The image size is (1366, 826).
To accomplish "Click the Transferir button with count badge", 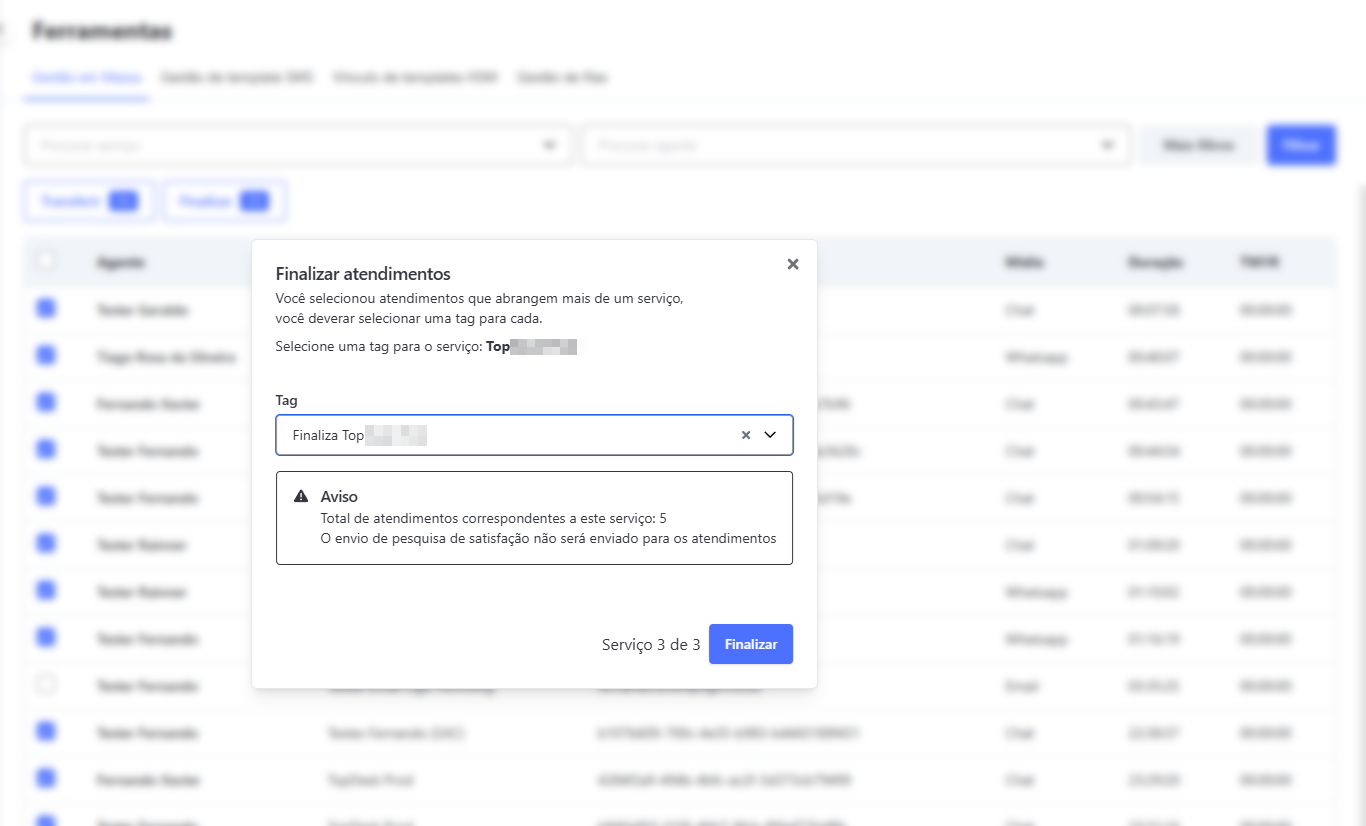I will (88, 201).
